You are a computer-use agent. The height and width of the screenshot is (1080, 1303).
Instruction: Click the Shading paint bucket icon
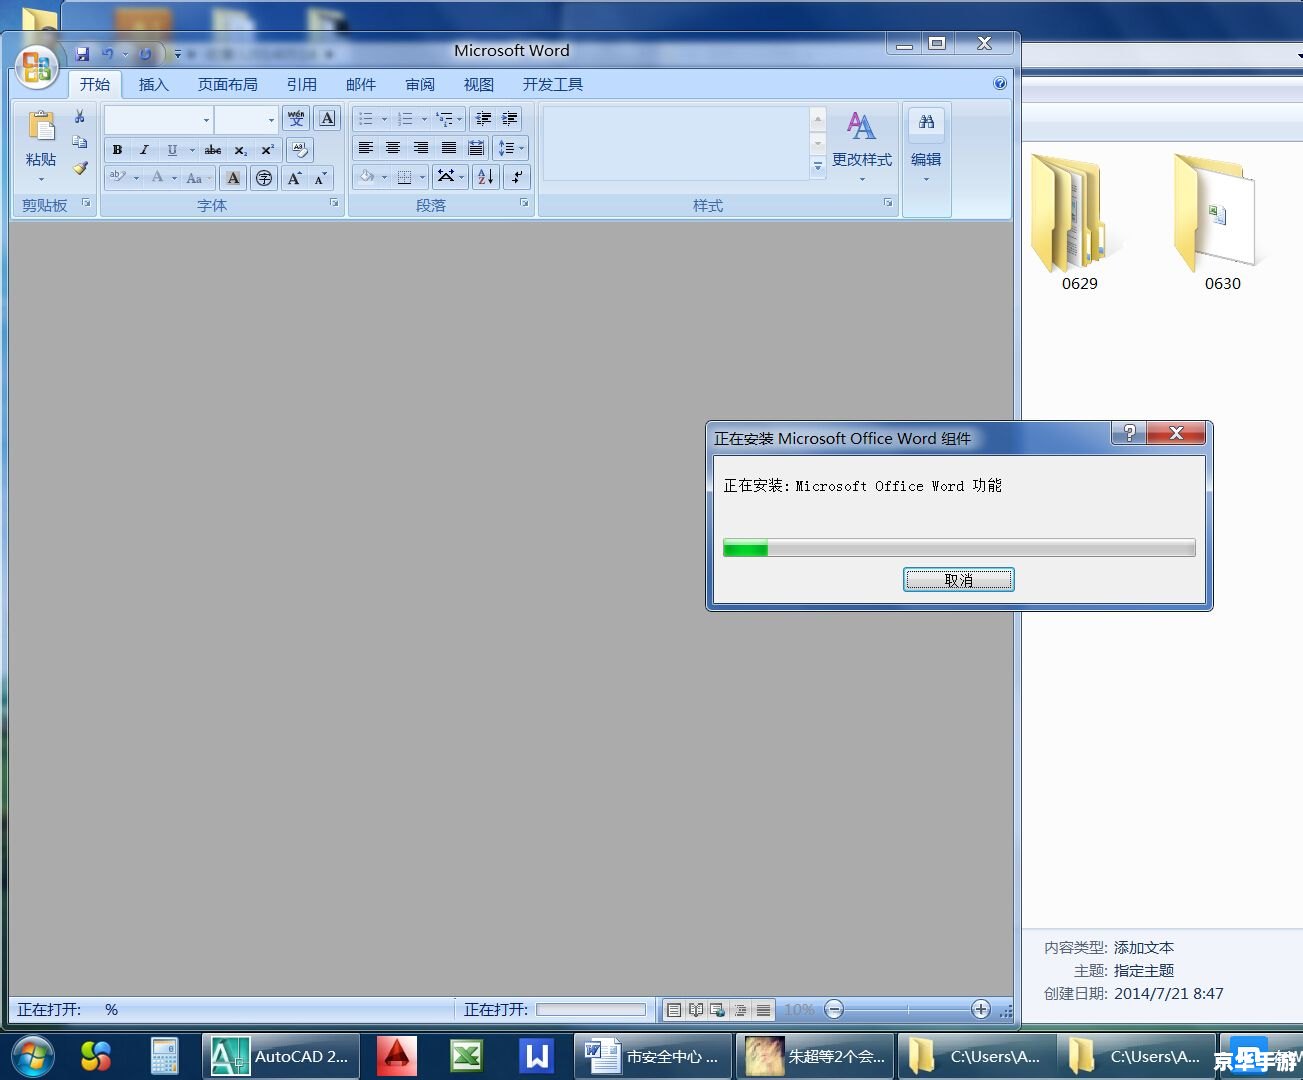[x=366, y=177]
